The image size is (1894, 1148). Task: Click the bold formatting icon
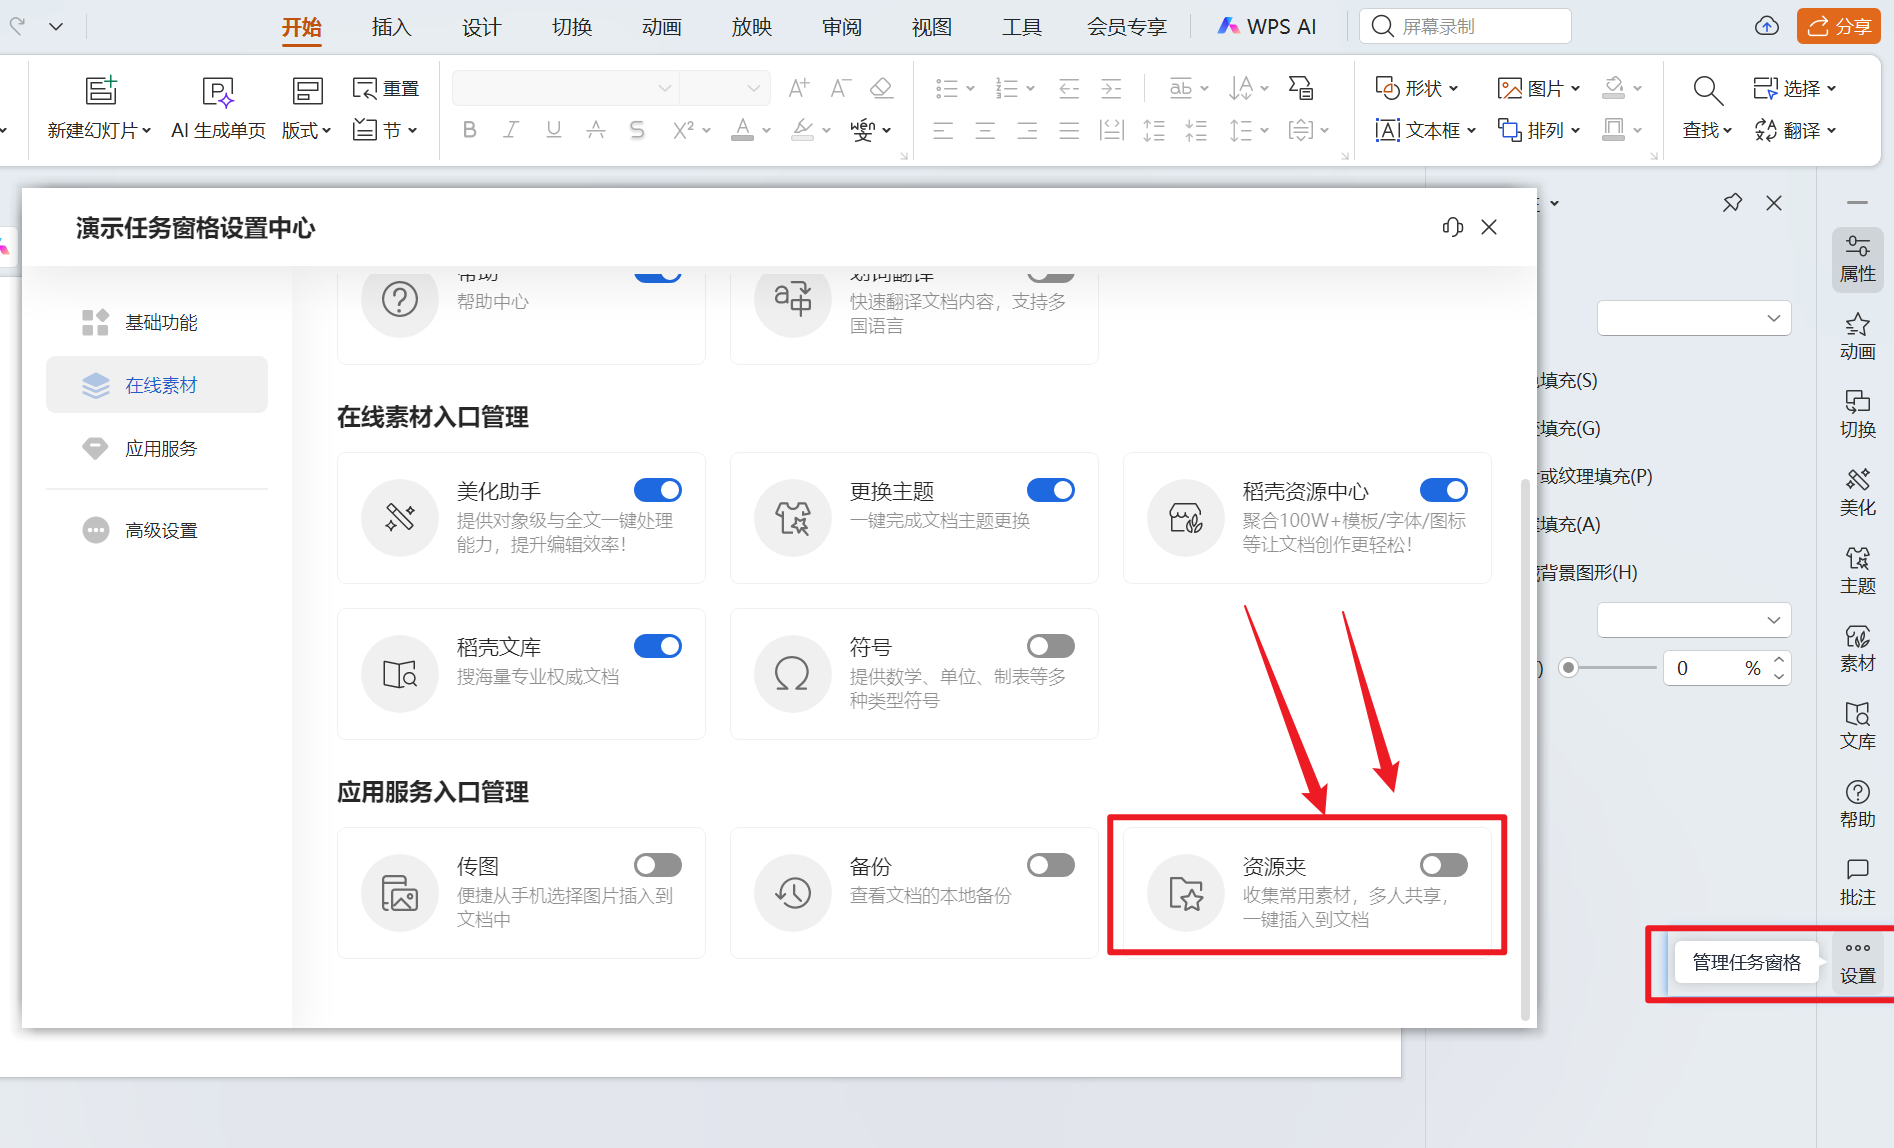[x=469, y=130]
